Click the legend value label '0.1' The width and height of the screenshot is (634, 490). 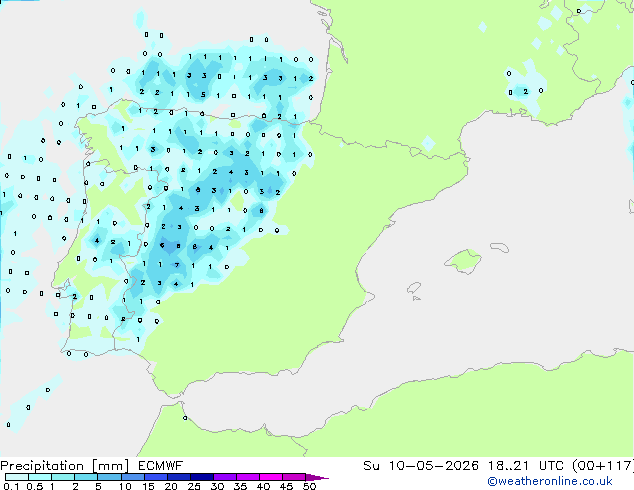[11, 486]
